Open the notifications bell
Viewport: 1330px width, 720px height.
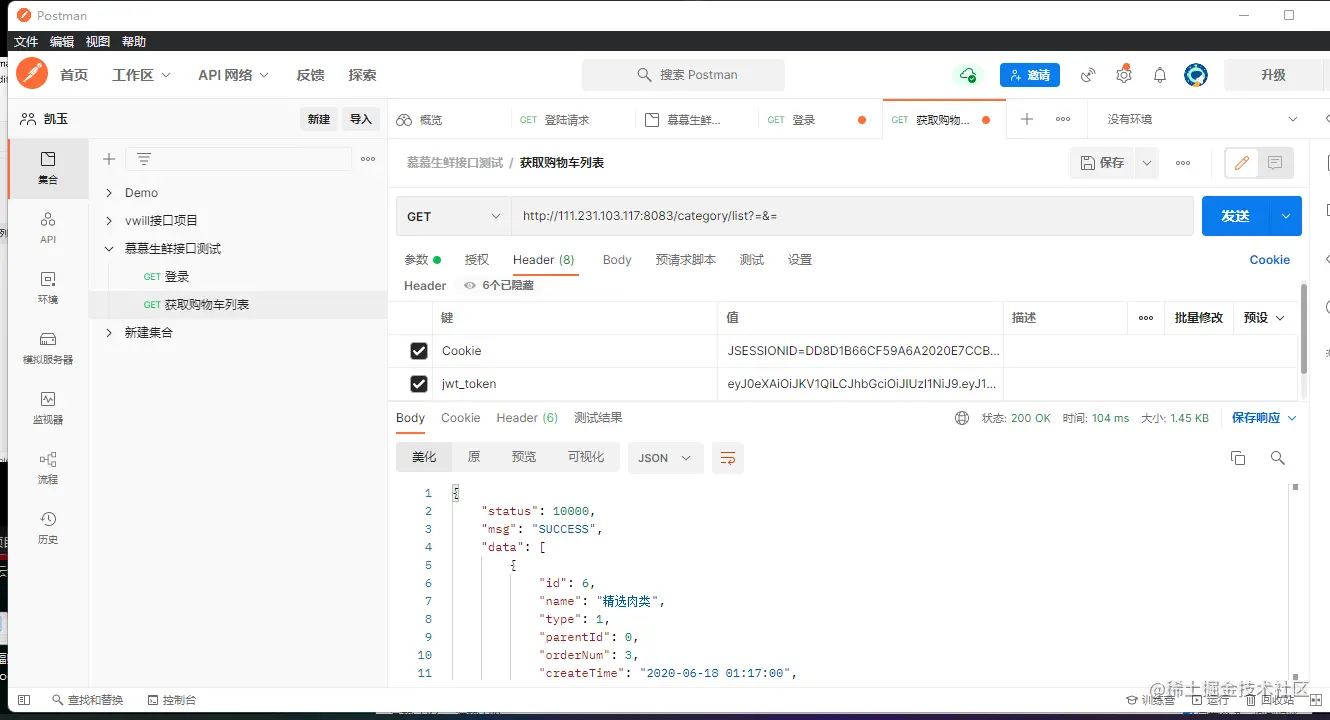1160,75
